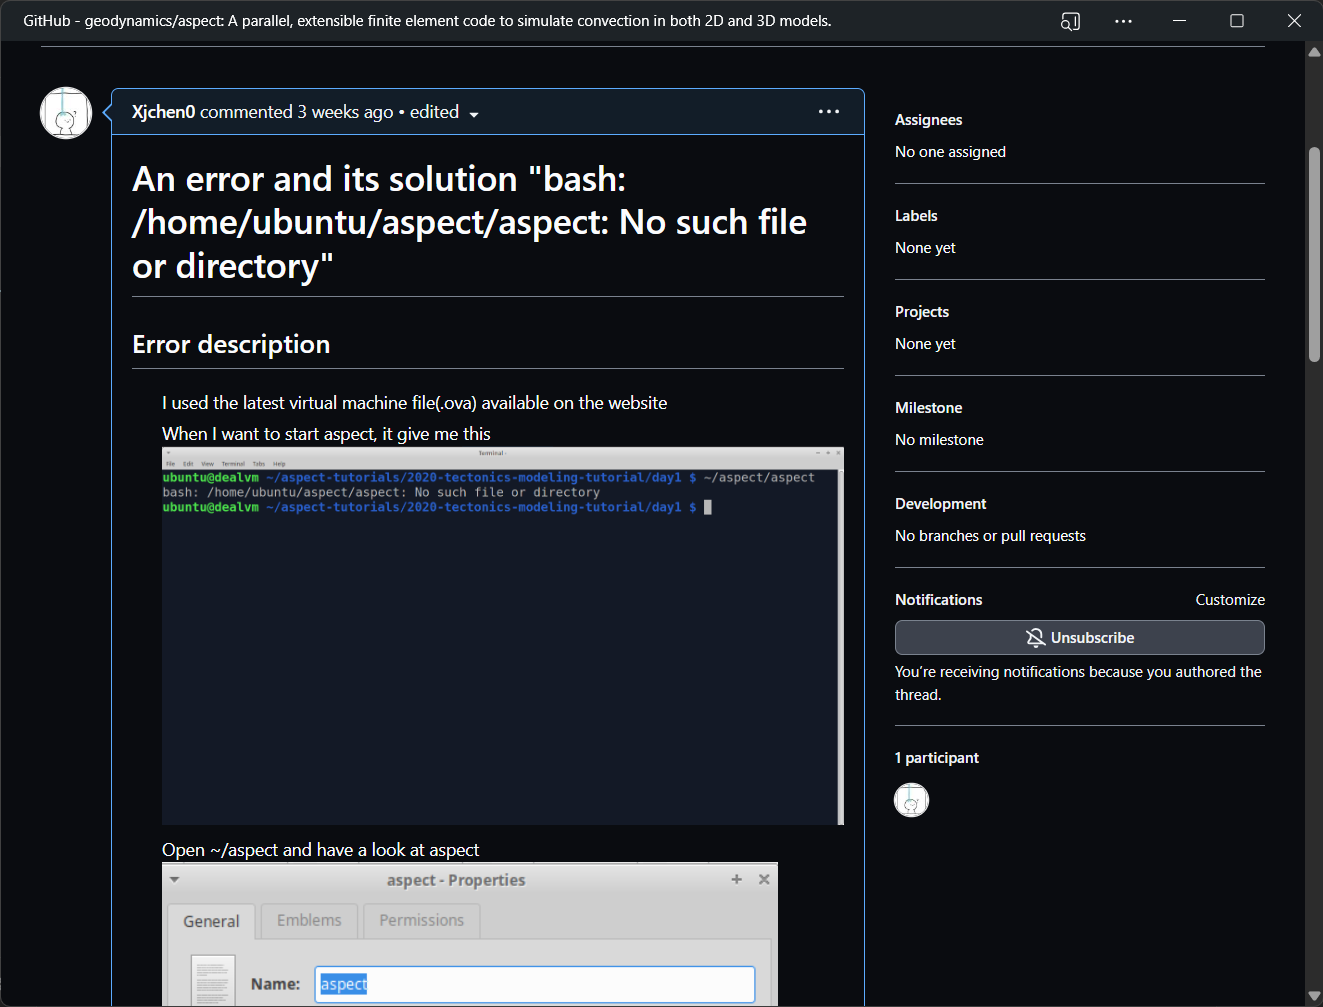Click the Name input field containing aspect

coord(535,984)
